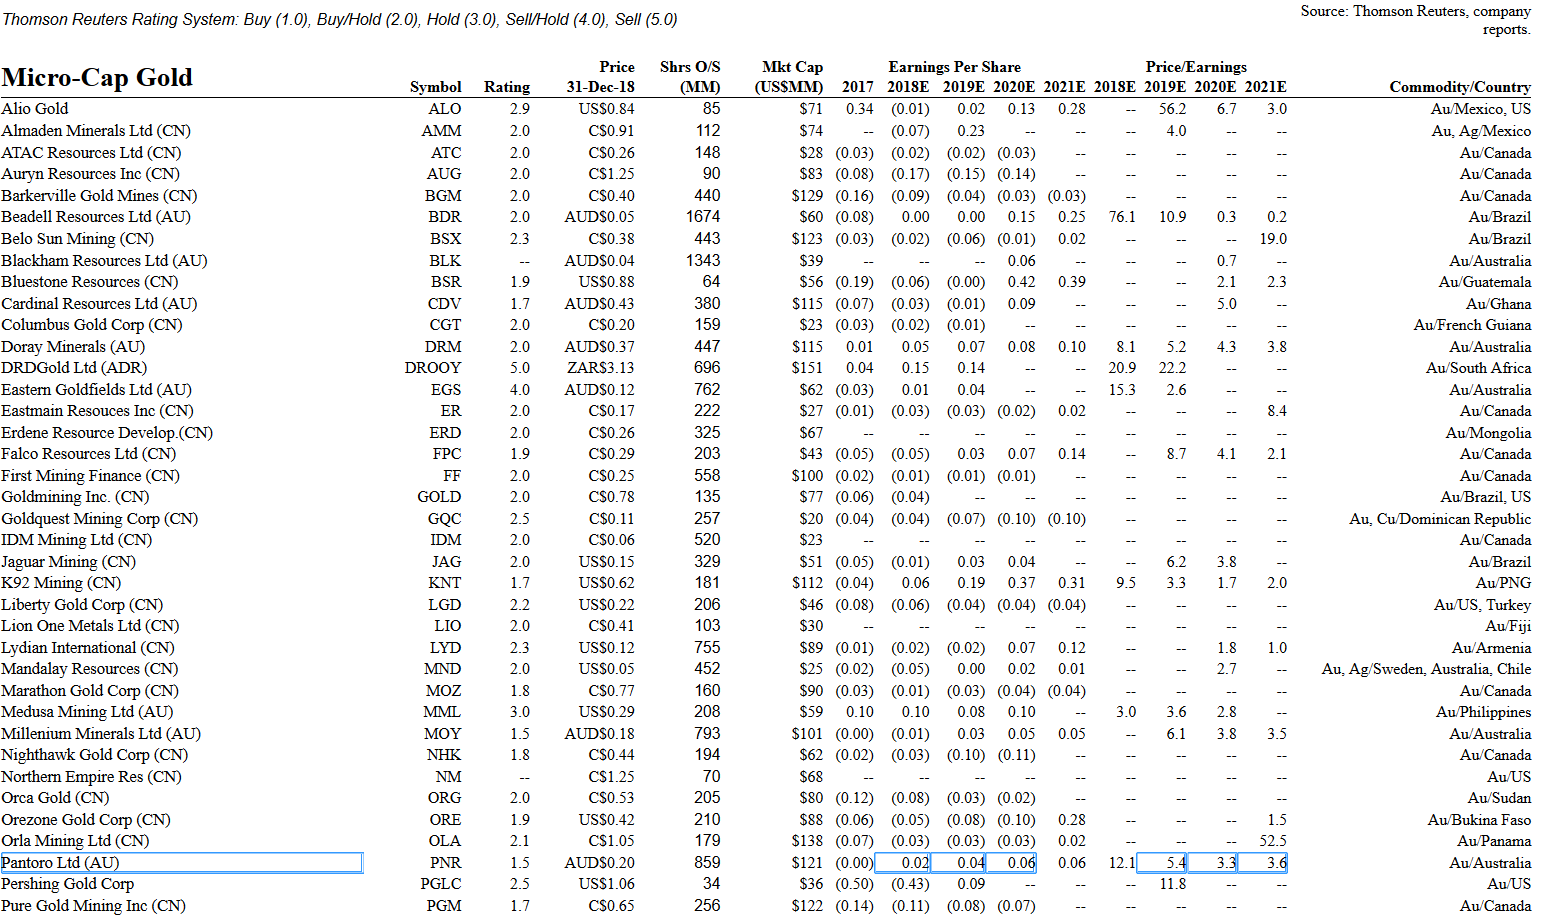The height and width of the screenshot is (919, 1543).
Task: Select the "Medusa Mining Ltd (AU)" company name
Action: click(x=87, y=712)
